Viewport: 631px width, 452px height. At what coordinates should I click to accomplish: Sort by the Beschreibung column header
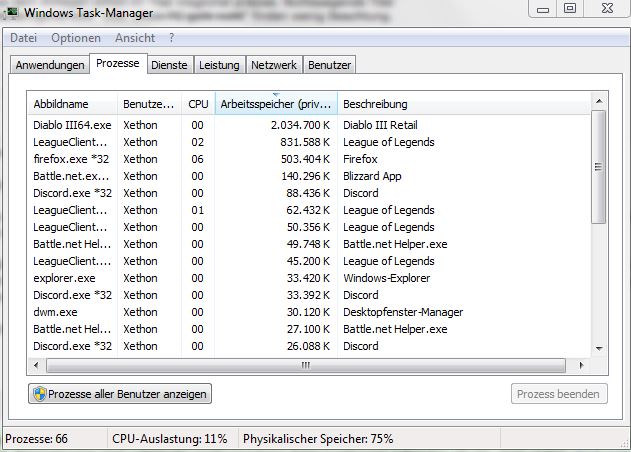tap(464, 104)
